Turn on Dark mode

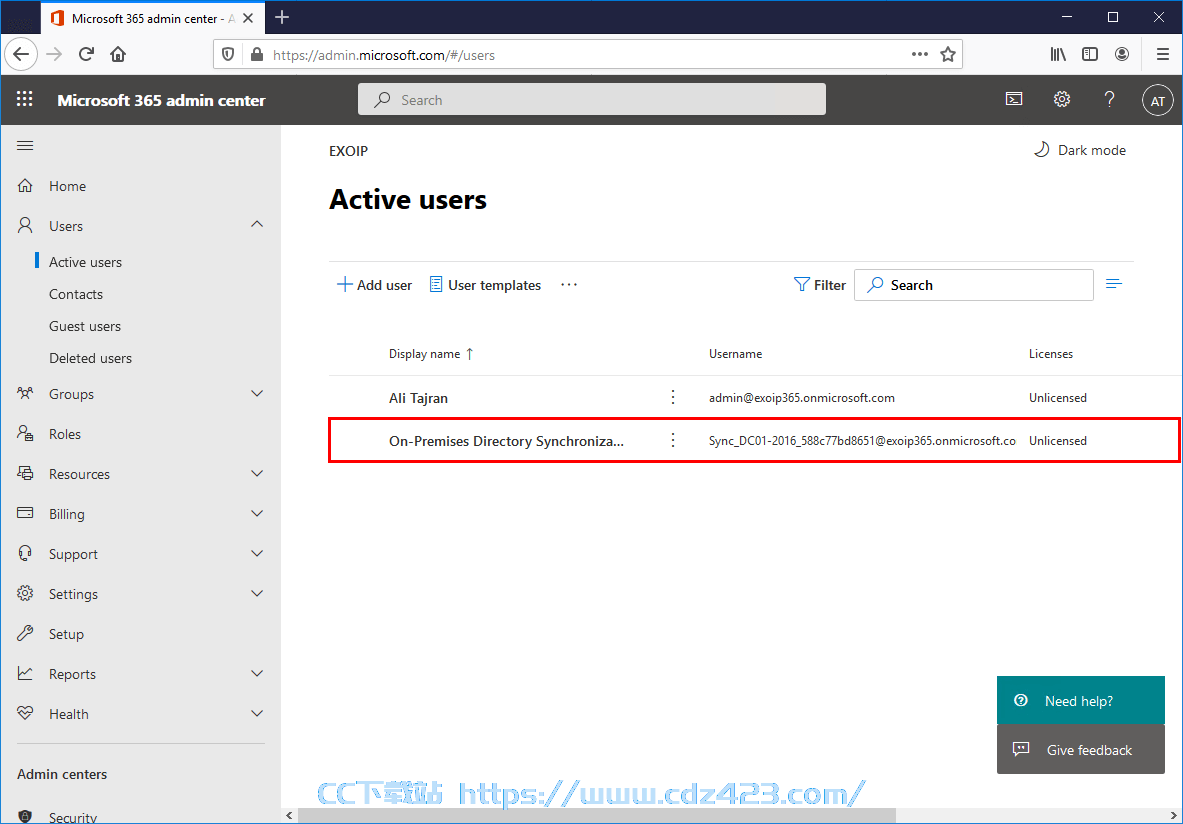(x=1079, y=149)
